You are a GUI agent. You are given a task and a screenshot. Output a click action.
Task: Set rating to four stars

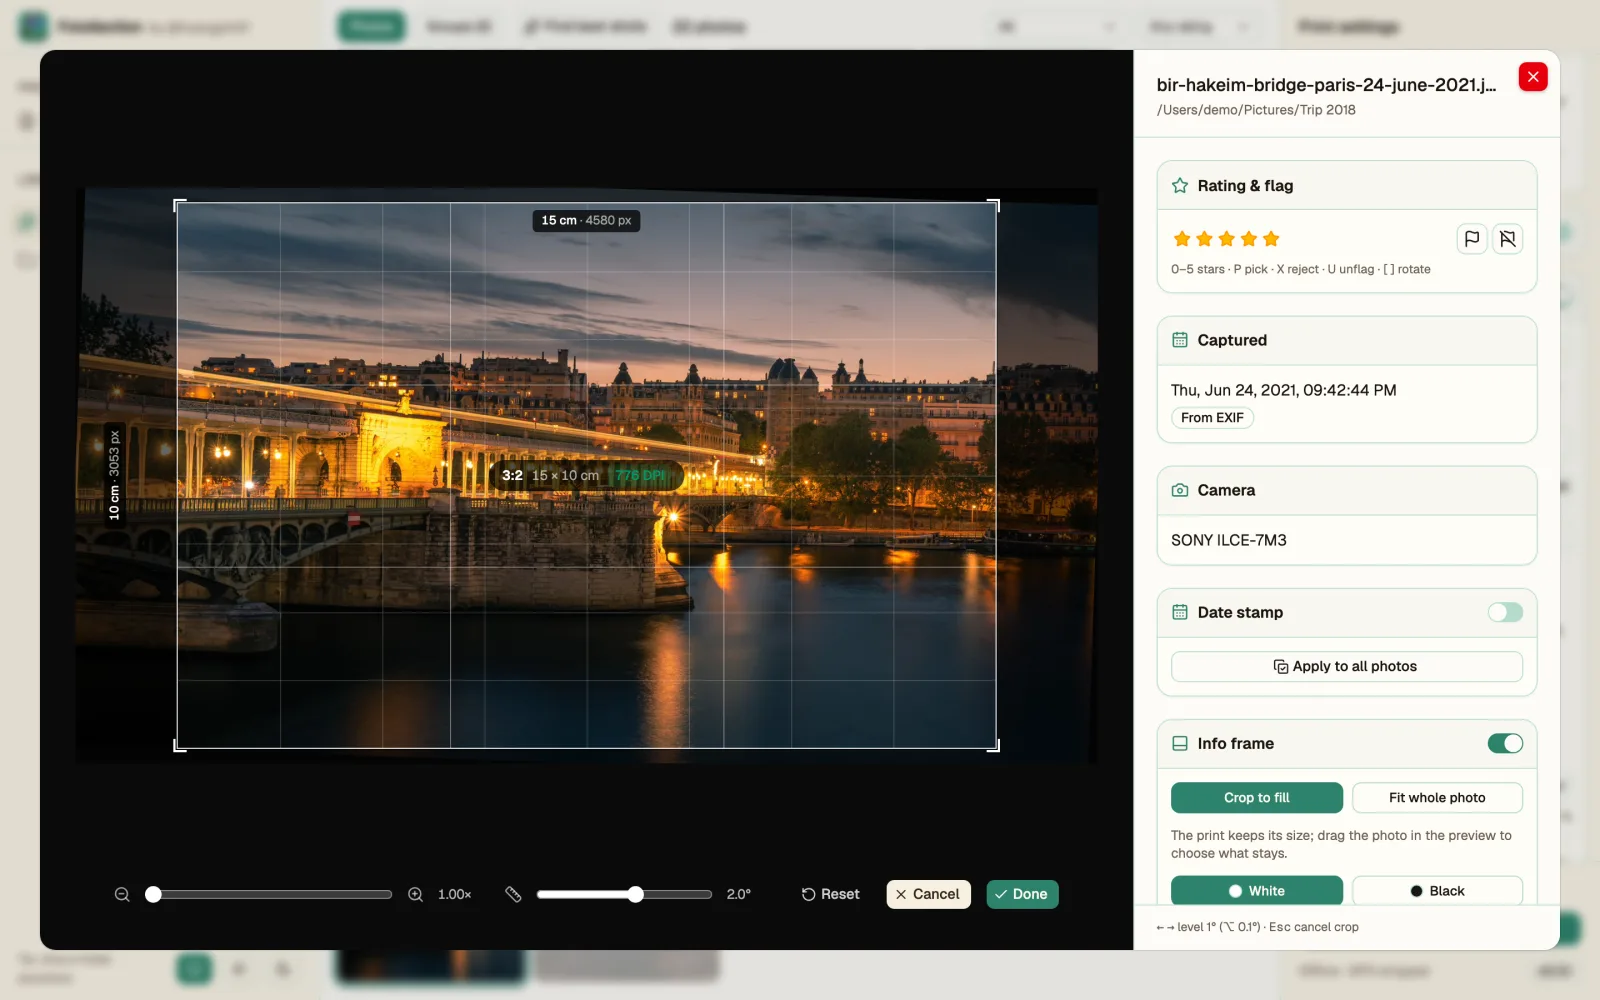(x=1249, y=239)
